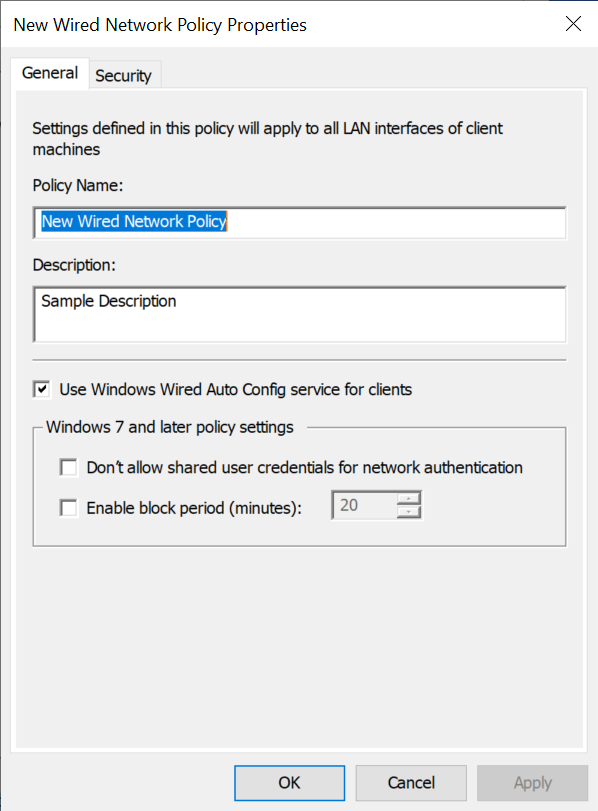Select the Policy Name text field
Image resolution: width=598 pixels, height=811 pixels.
(300, 222)
